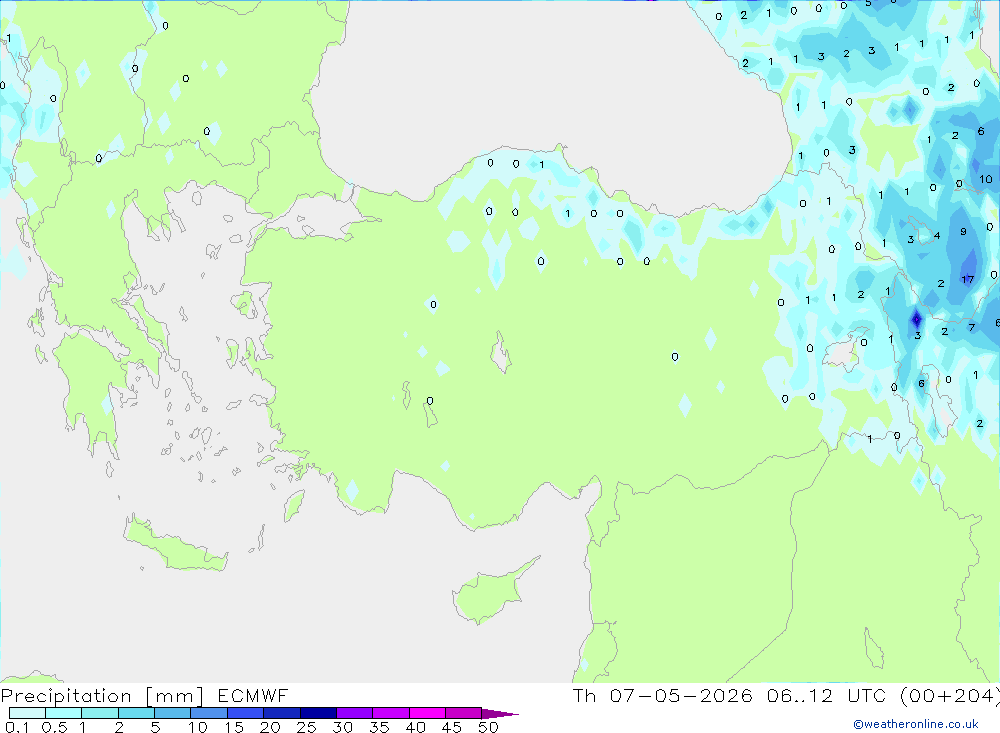This screenshot has height=733, width=1000.
Task: Click the 'Th 07-05-2026' date text
Action: 662,695
